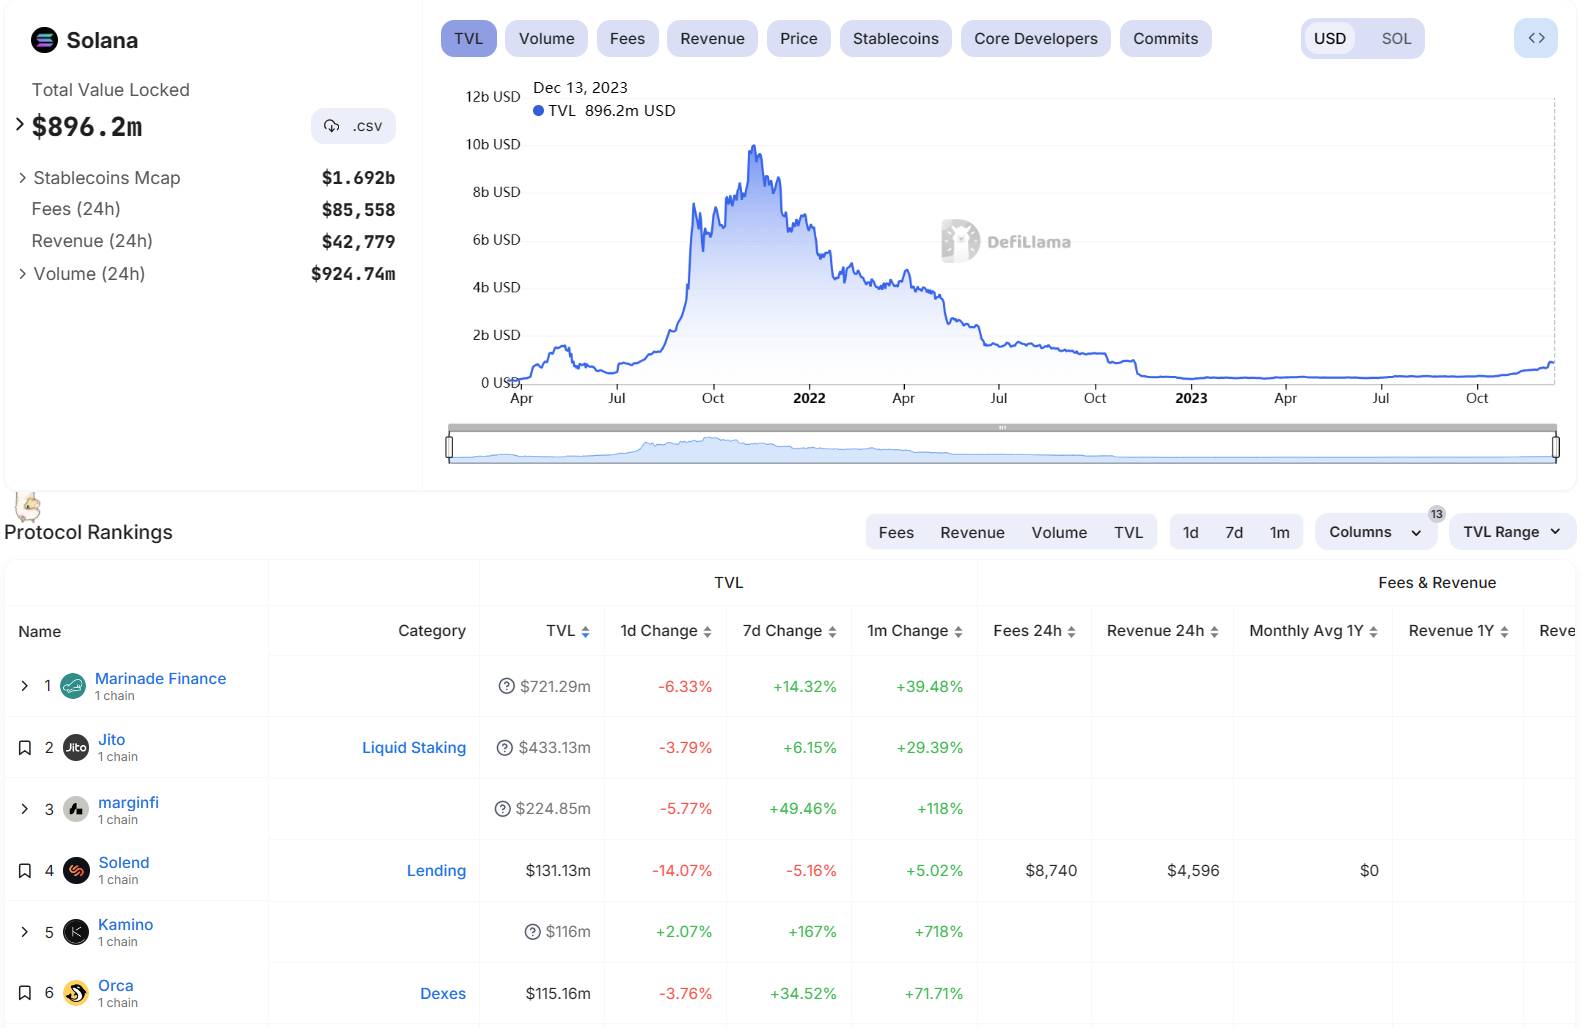Viewport: 1581px width, 1028px height.
Task: Switch chart denomination to SOL
Action: tap(1396, 38)
